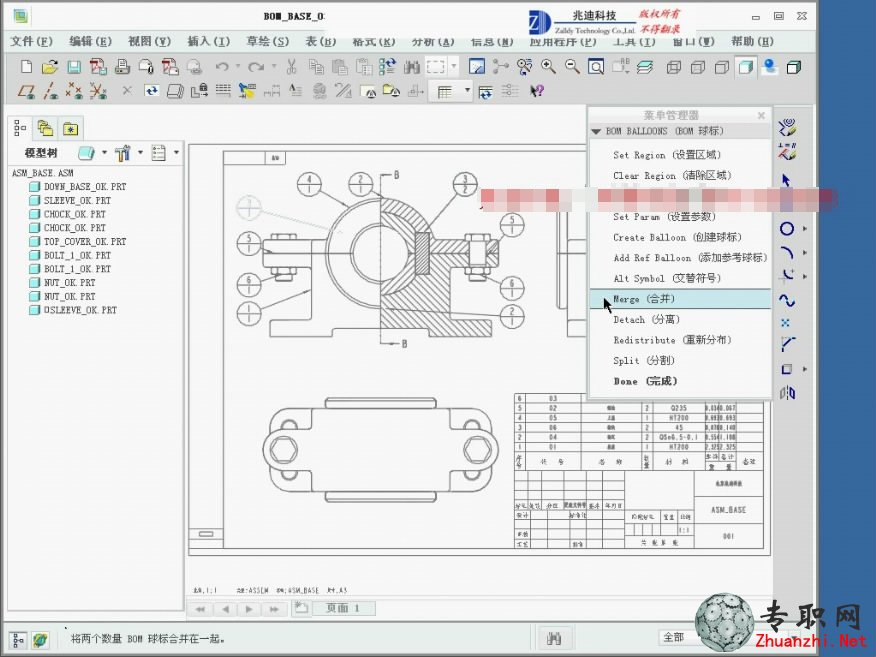Click the table insert toolbar icon
The image size is (876, 657).
(x=445, y=91)
